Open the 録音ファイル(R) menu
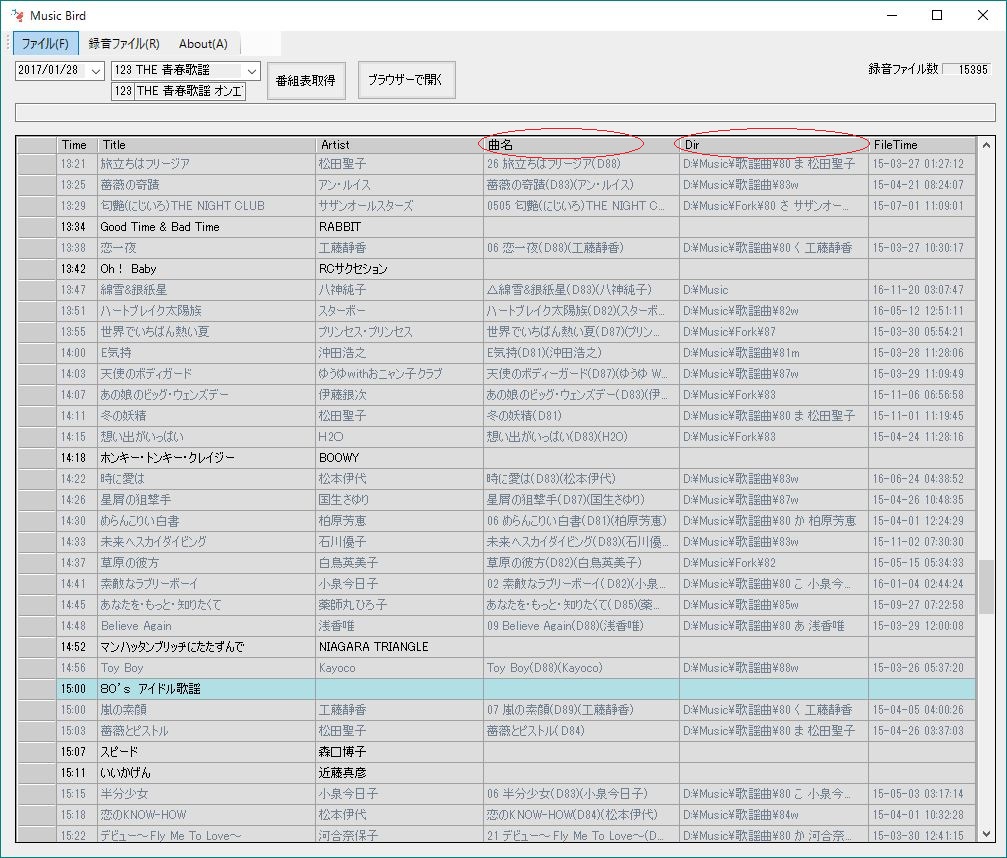Screen dimensions: 1007x858 [124, 44]
